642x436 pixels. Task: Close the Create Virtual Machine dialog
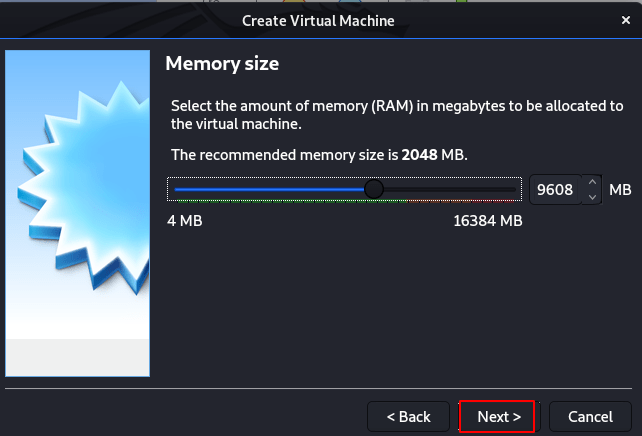coord(626,20)
